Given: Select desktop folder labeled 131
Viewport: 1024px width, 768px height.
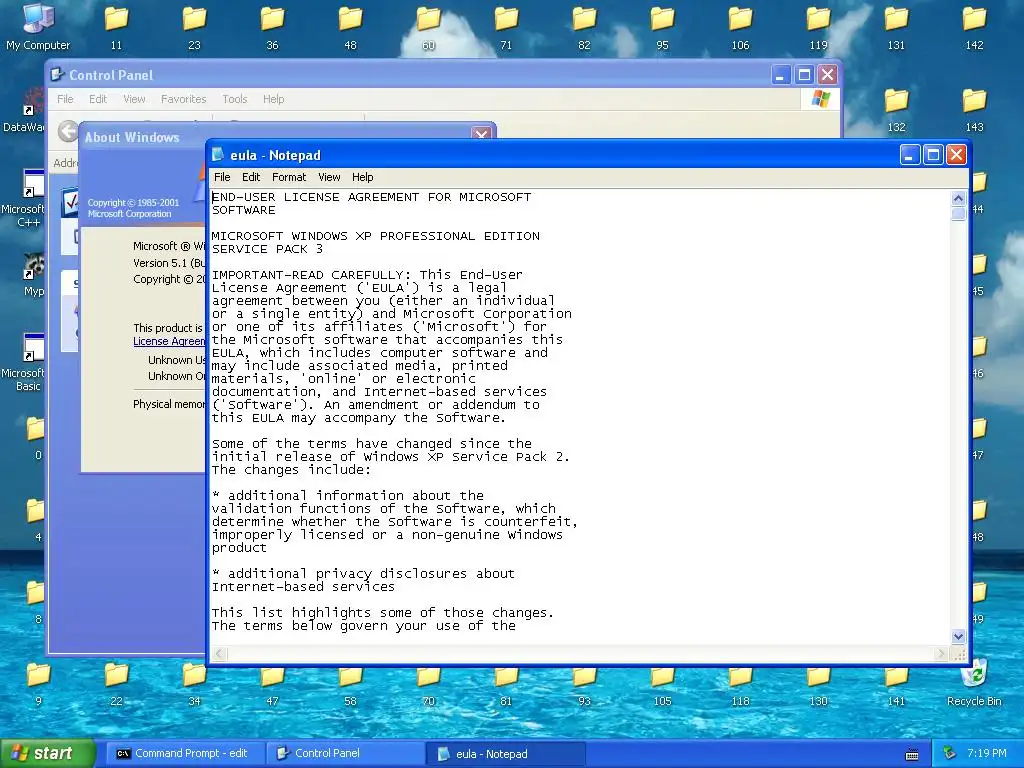Looking at the screenshot, I should tap(896, 27).
